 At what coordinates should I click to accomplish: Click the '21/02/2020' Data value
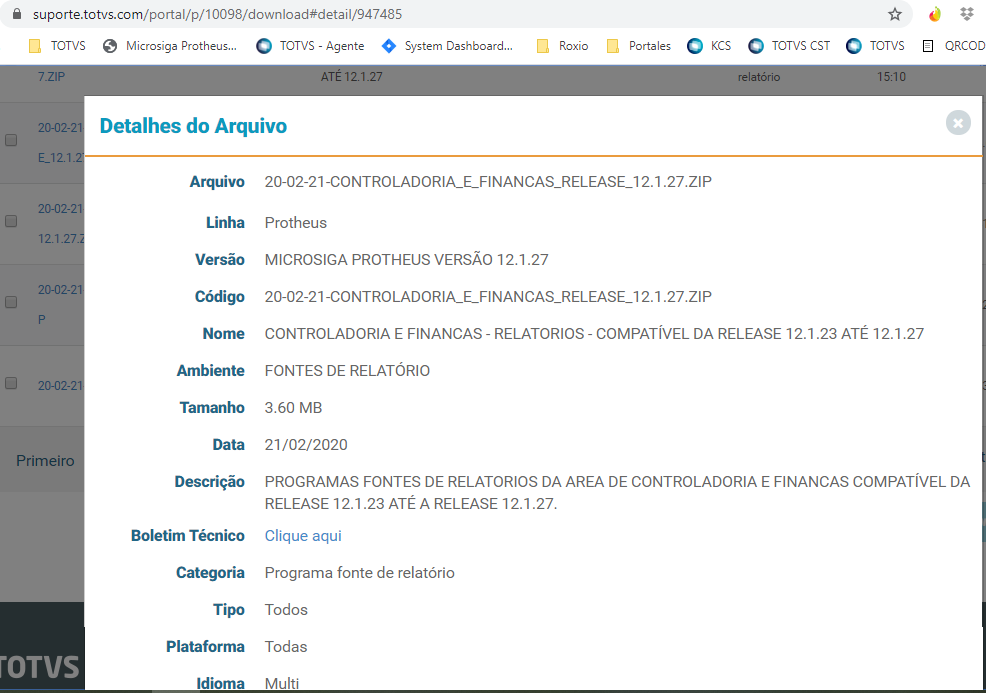click(306, 445)
